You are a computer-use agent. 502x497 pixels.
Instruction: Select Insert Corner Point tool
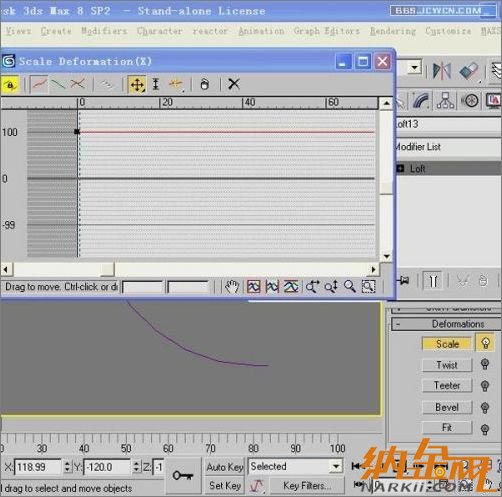(176, 84)
